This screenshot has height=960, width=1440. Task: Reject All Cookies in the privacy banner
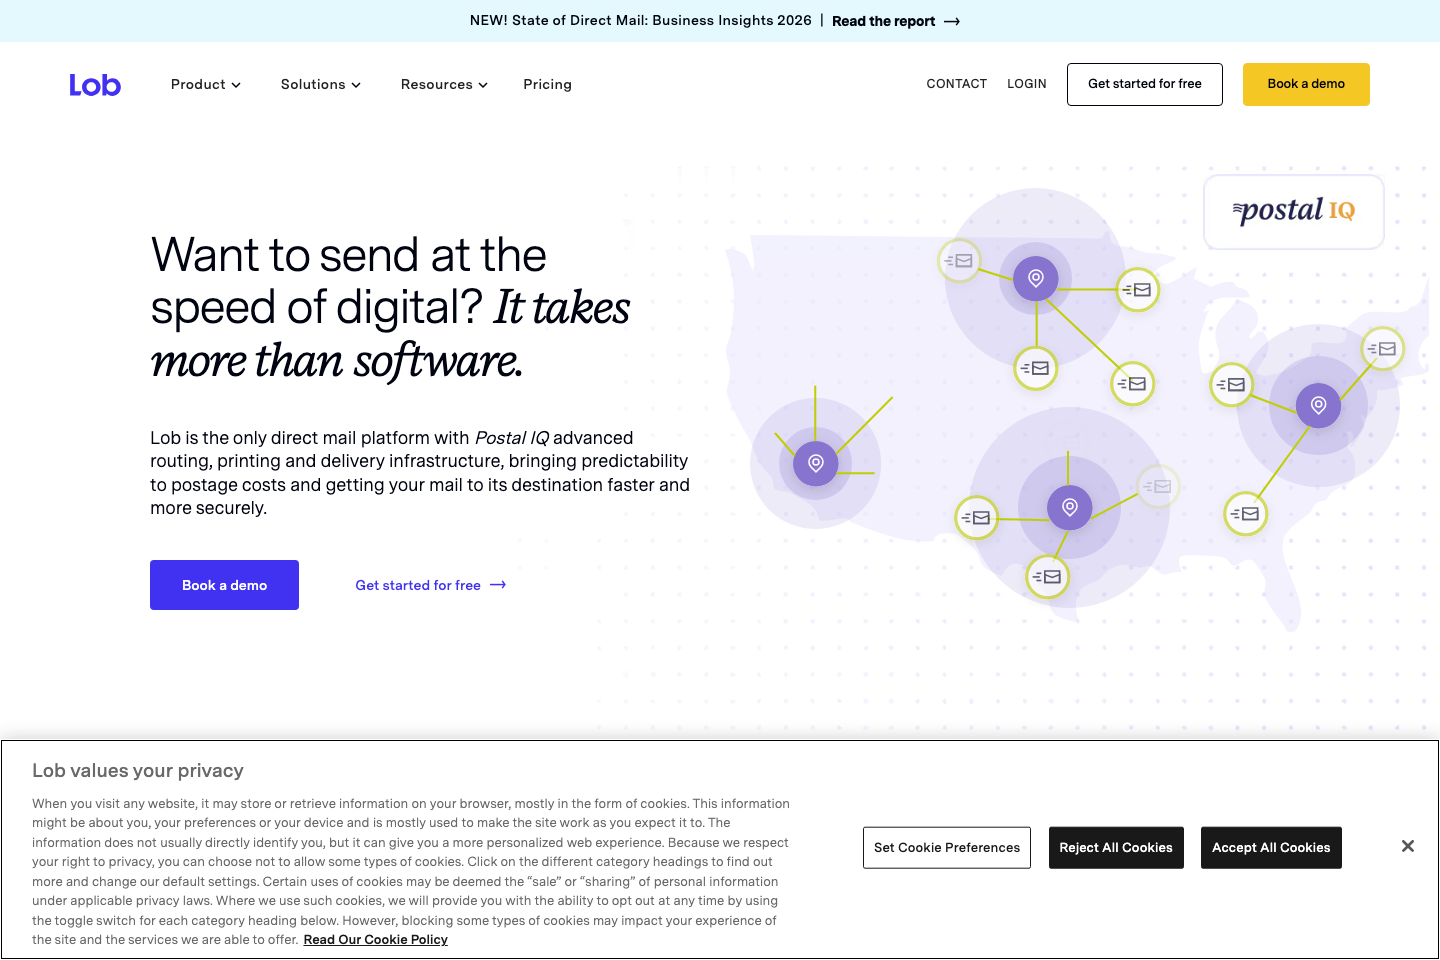point(1116,847)
